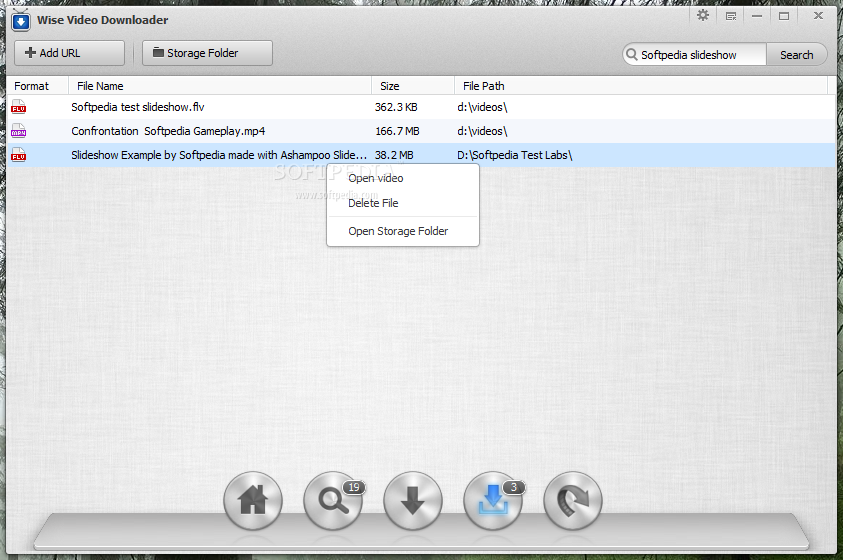This screenshot has height=560, width=843.
Task: Close the Wise Video Downloader window
Action: pos(818,16)
